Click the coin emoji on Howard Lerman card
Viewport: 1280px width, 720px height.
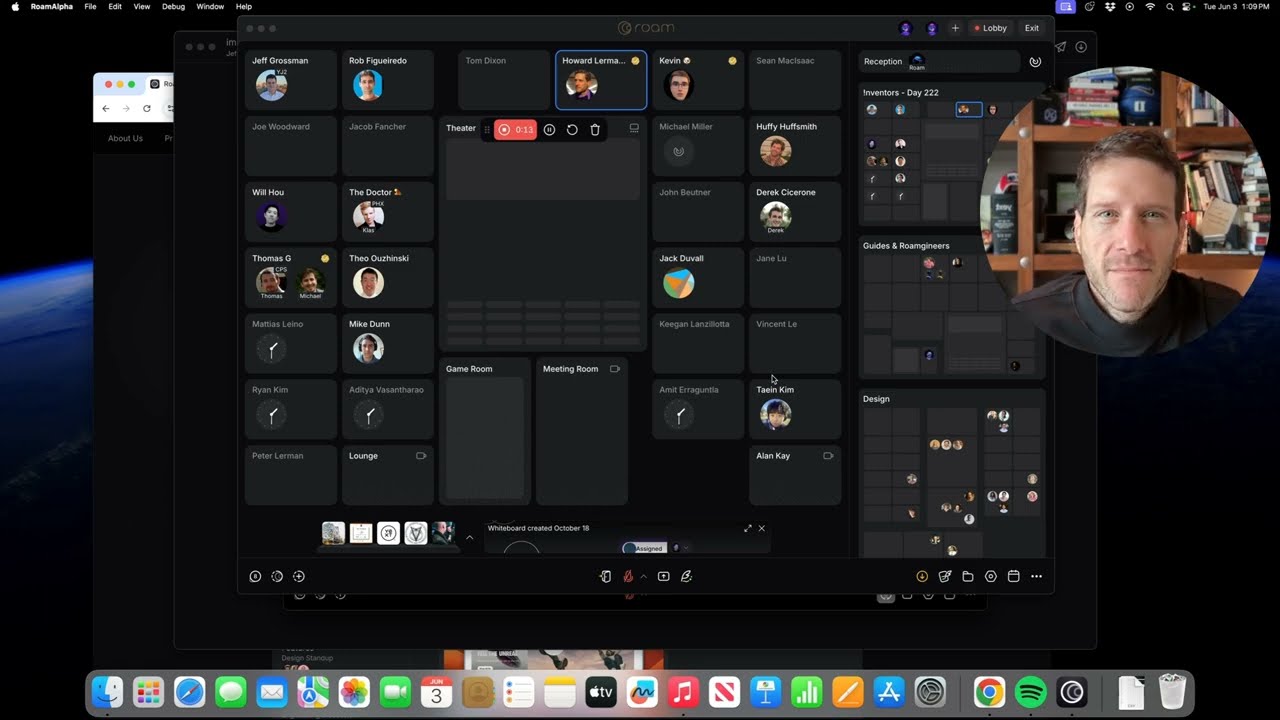635,61
